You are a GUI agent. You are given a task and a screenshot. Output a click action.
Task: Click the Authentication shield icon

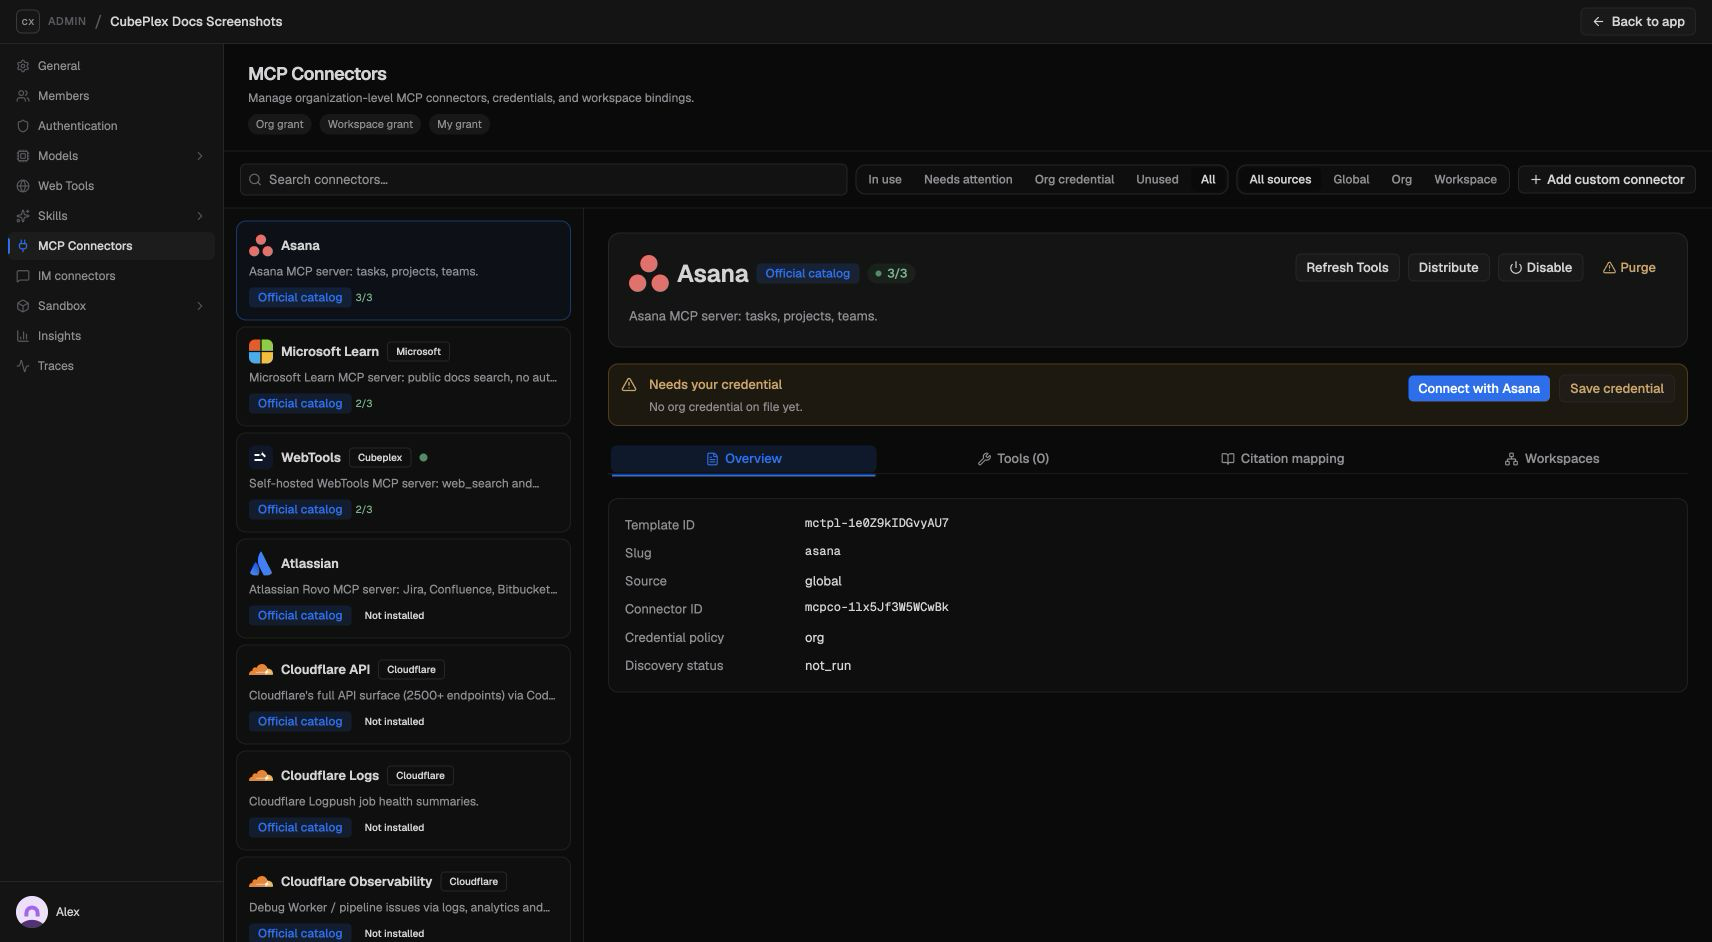(23, 126)
